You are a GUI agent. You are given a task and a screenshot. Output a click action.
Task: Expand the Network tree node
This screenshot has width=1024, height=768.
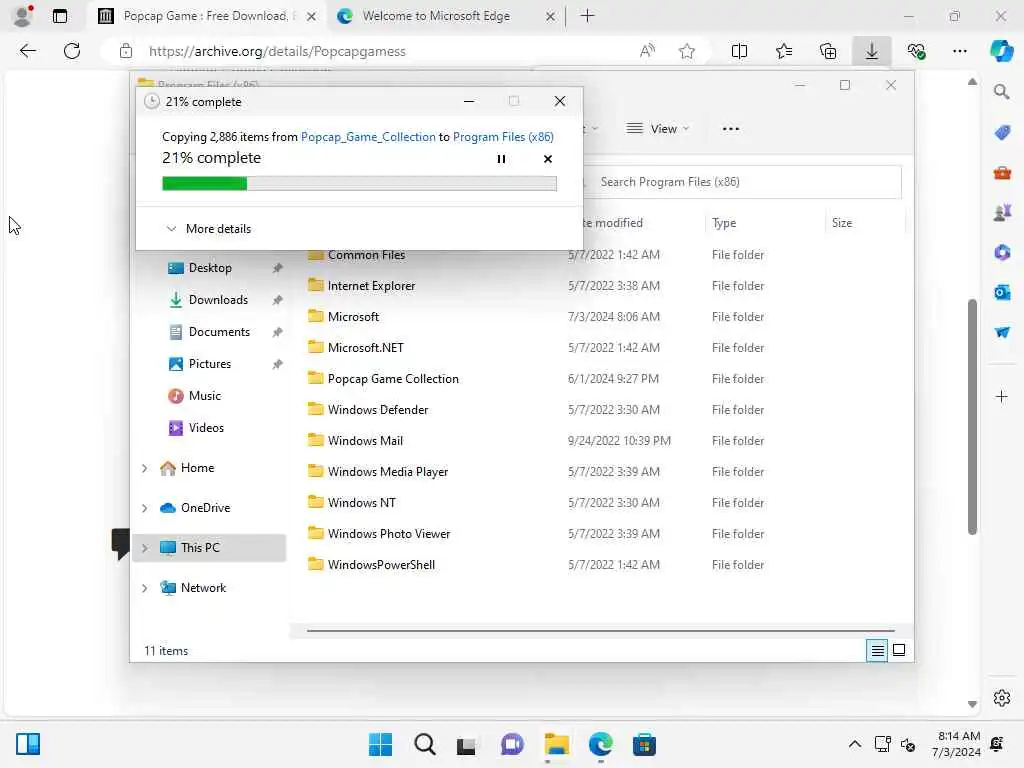(x=144, y=588)
